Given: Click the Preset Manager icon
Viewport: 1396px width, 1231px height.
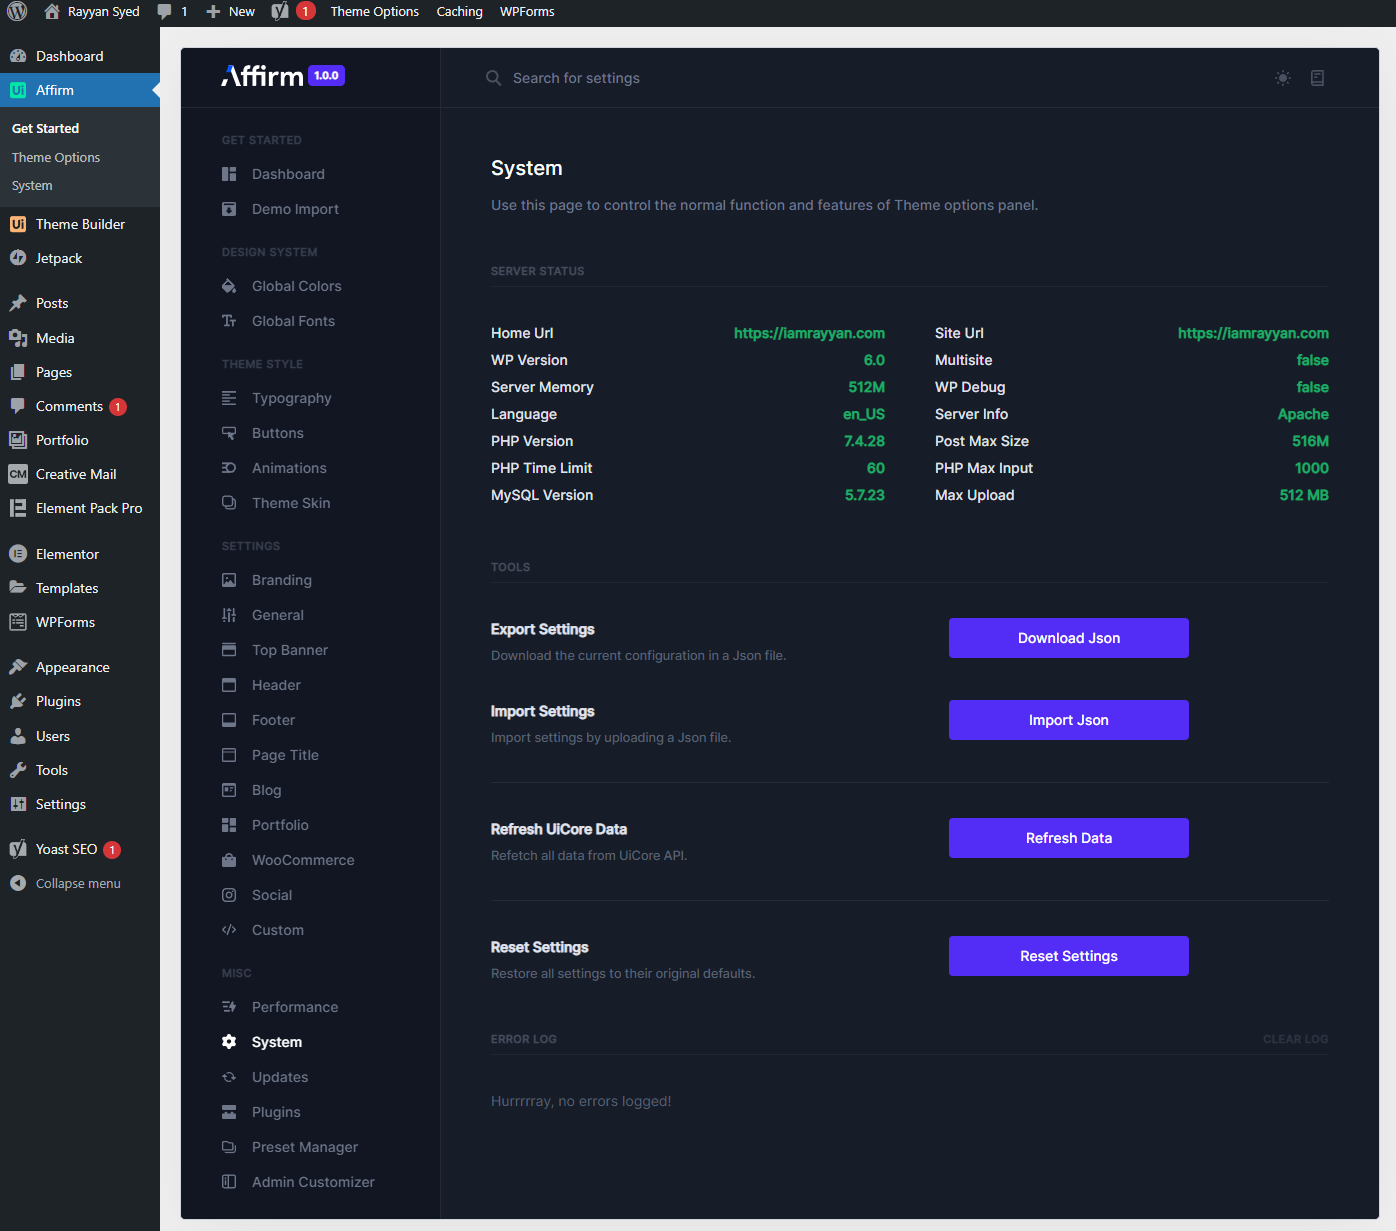Looking at the screenshot, I should [x=229, y=1147].
